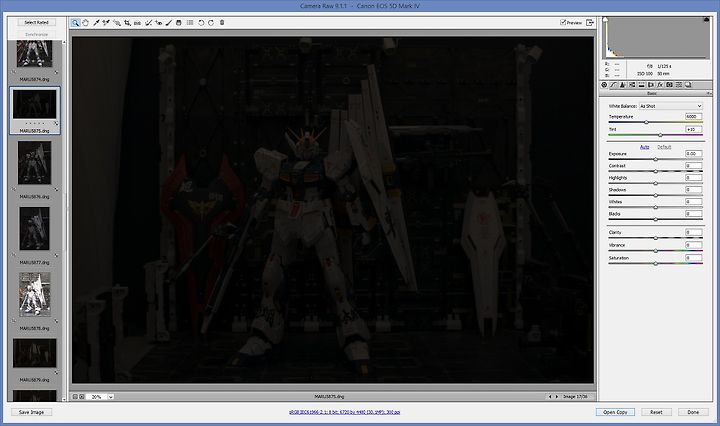Select the Spot Removal tool
Image resolution: width=720 pixels, height=426 pixels.
pyautogui.click(x=148, y=22)
